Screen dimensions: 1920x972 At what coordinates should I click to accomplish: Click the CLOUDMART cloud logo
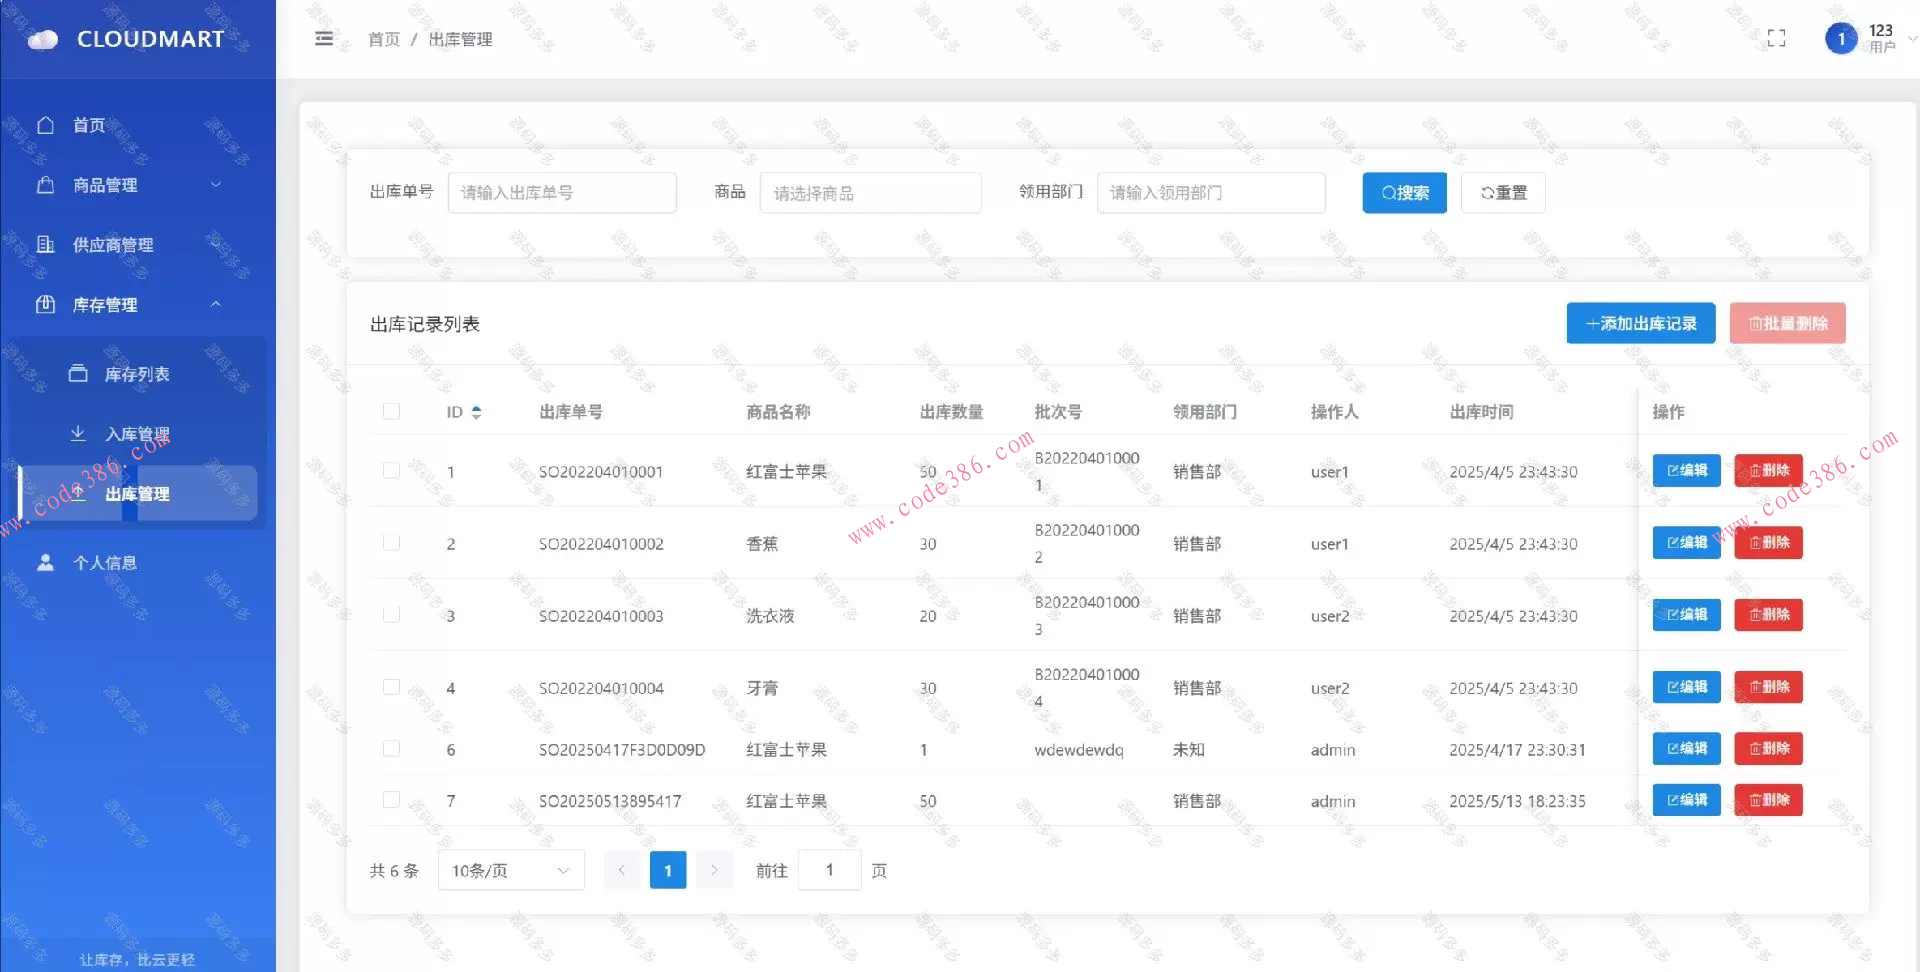[42, 38]
